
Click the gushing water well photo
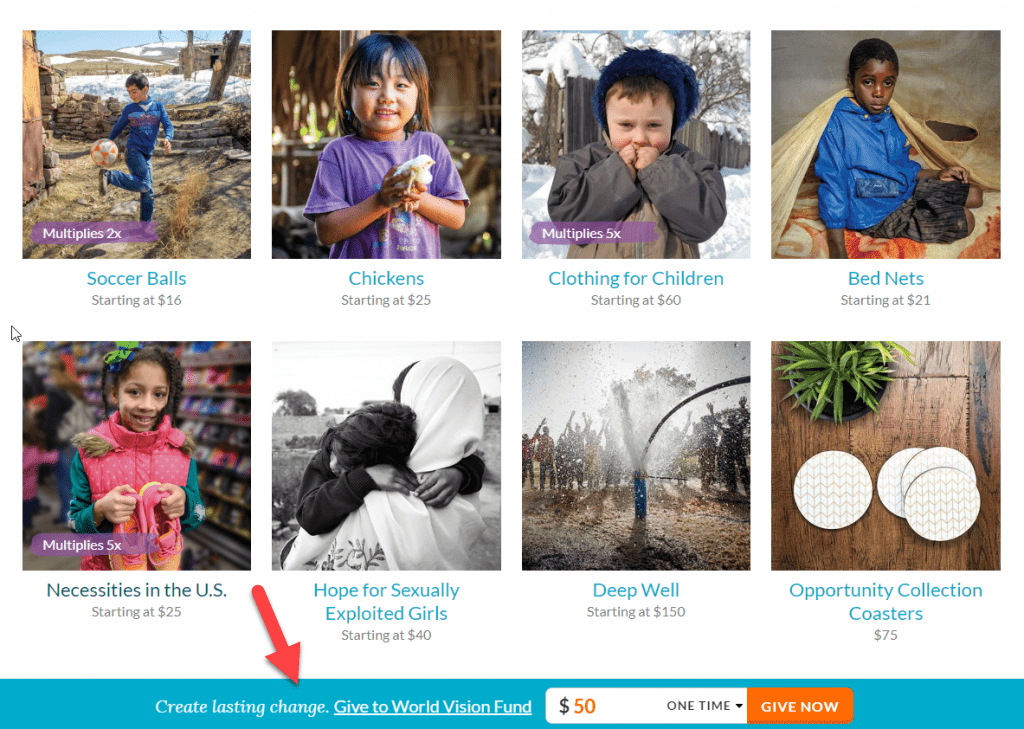coord(635,455)
